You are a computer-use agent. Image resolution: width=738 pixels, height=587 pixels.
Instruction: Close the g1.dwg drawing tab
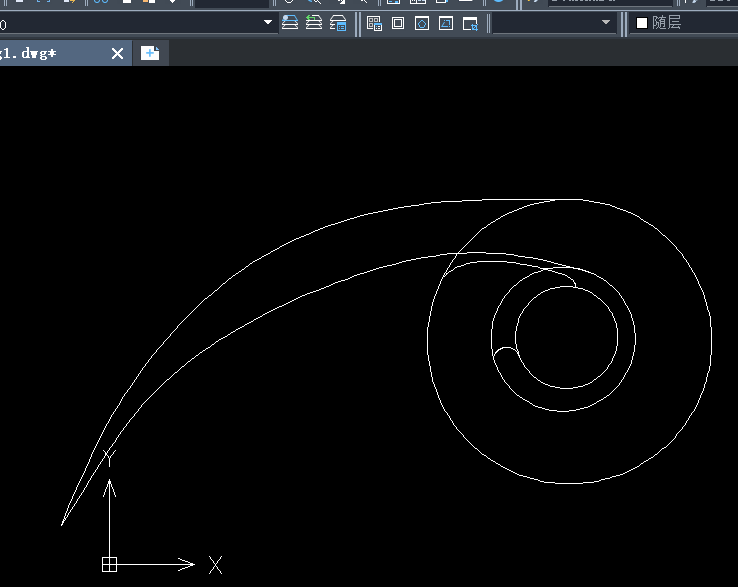click(117, 54)
